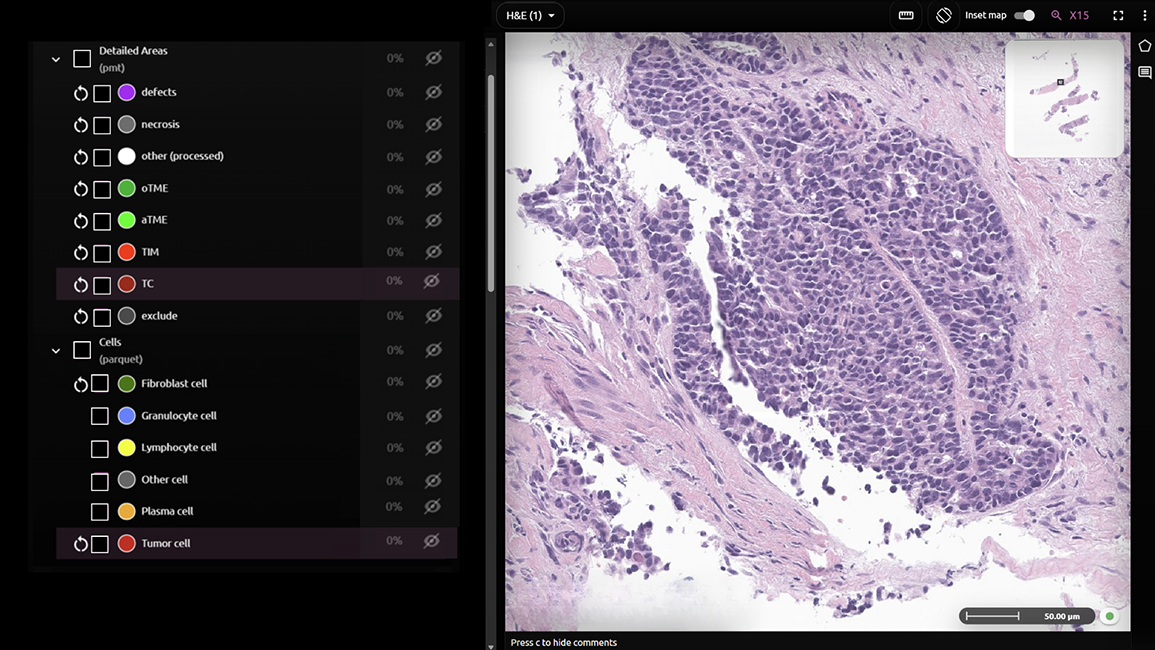Select the other (processed) row label
The width and height of the screenshot is (1155, 650).
183,156
